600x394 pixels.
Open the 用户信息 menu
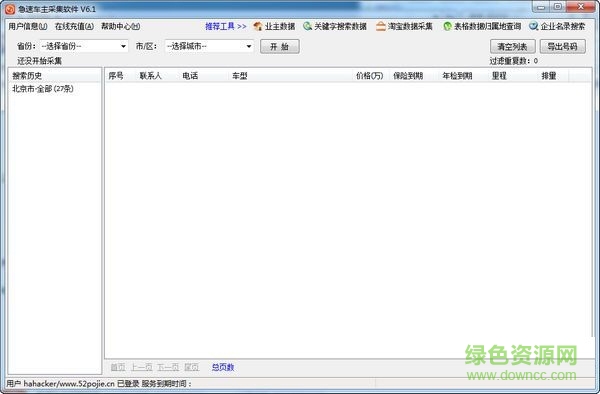click(x=28, y=26)
